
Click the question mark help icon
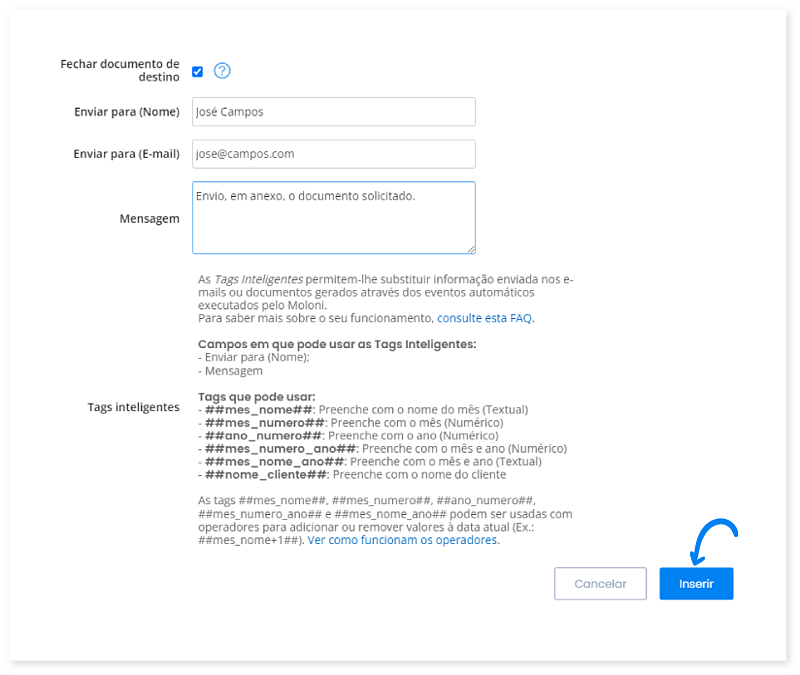point(222,71)
